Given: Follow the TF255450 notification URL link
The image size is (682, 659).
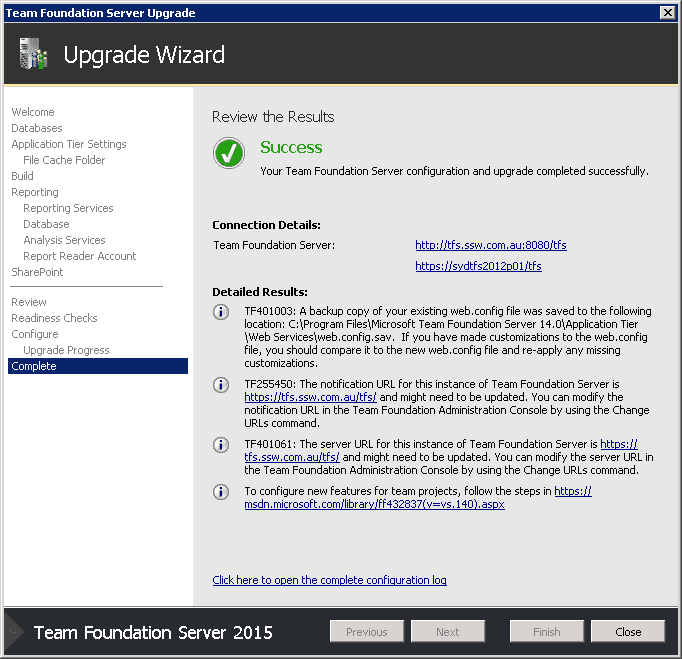Looking at the screenshot, I should pos(310,397).
